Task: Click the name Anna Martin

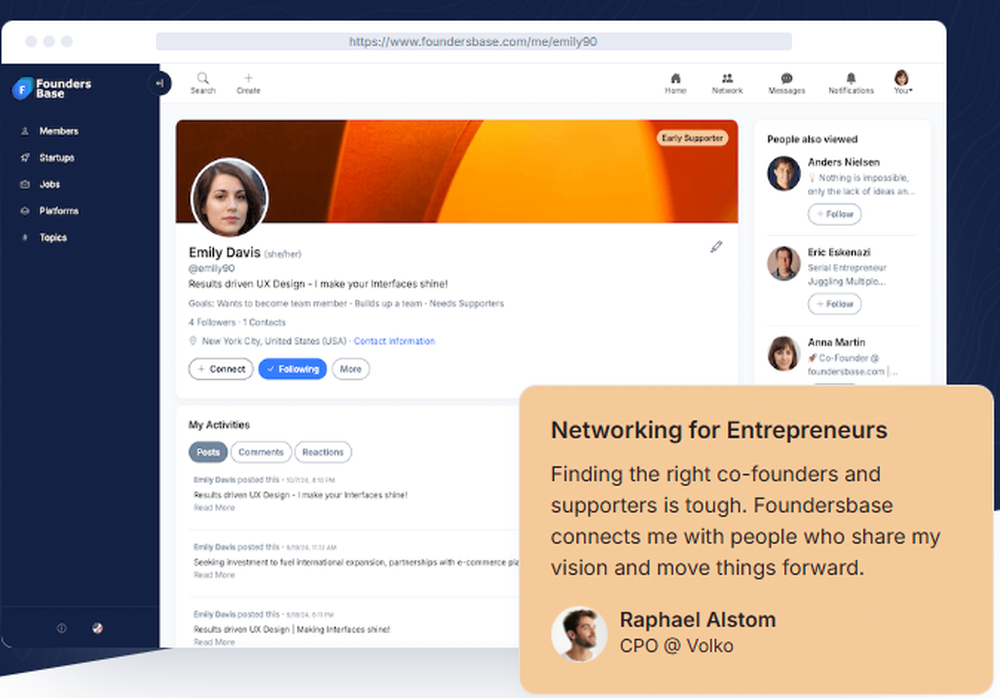Action: coord(836,342)
